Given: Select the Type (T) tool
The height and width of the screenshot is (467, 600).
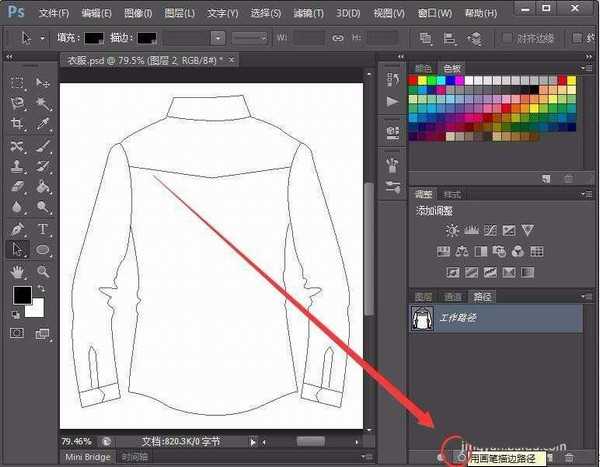Looking at the screenshot, I should coord(44,228).
